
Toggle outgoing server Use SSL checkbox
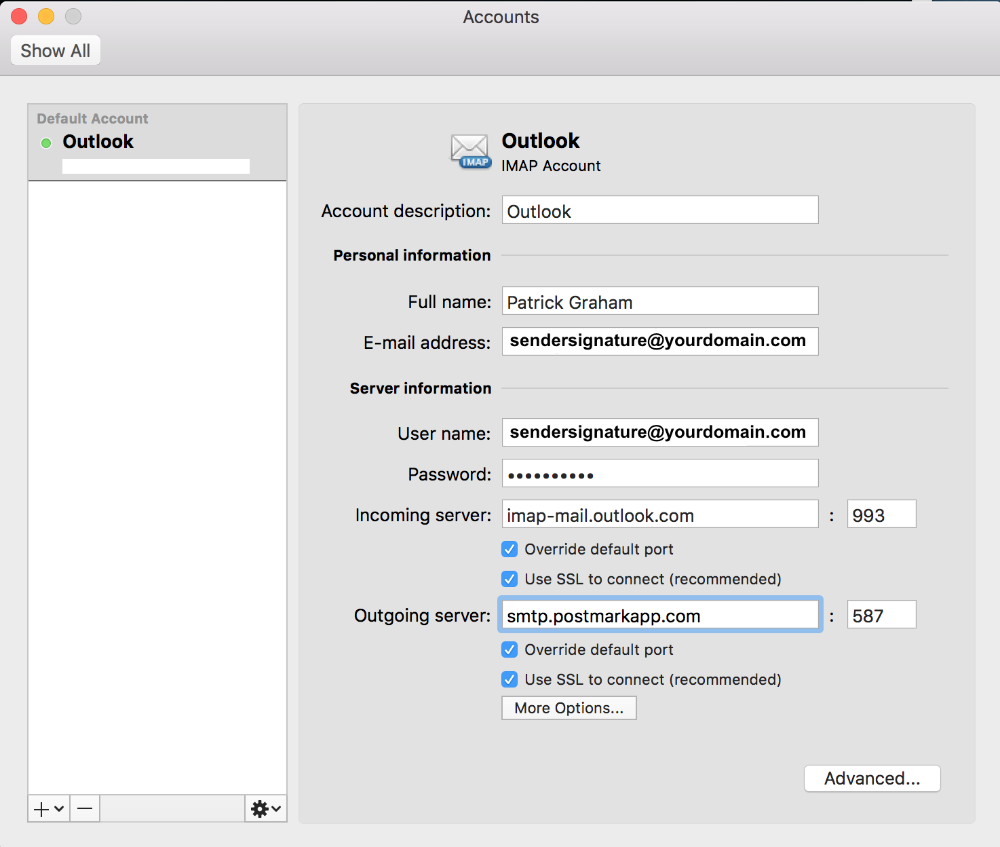(509, 679)
